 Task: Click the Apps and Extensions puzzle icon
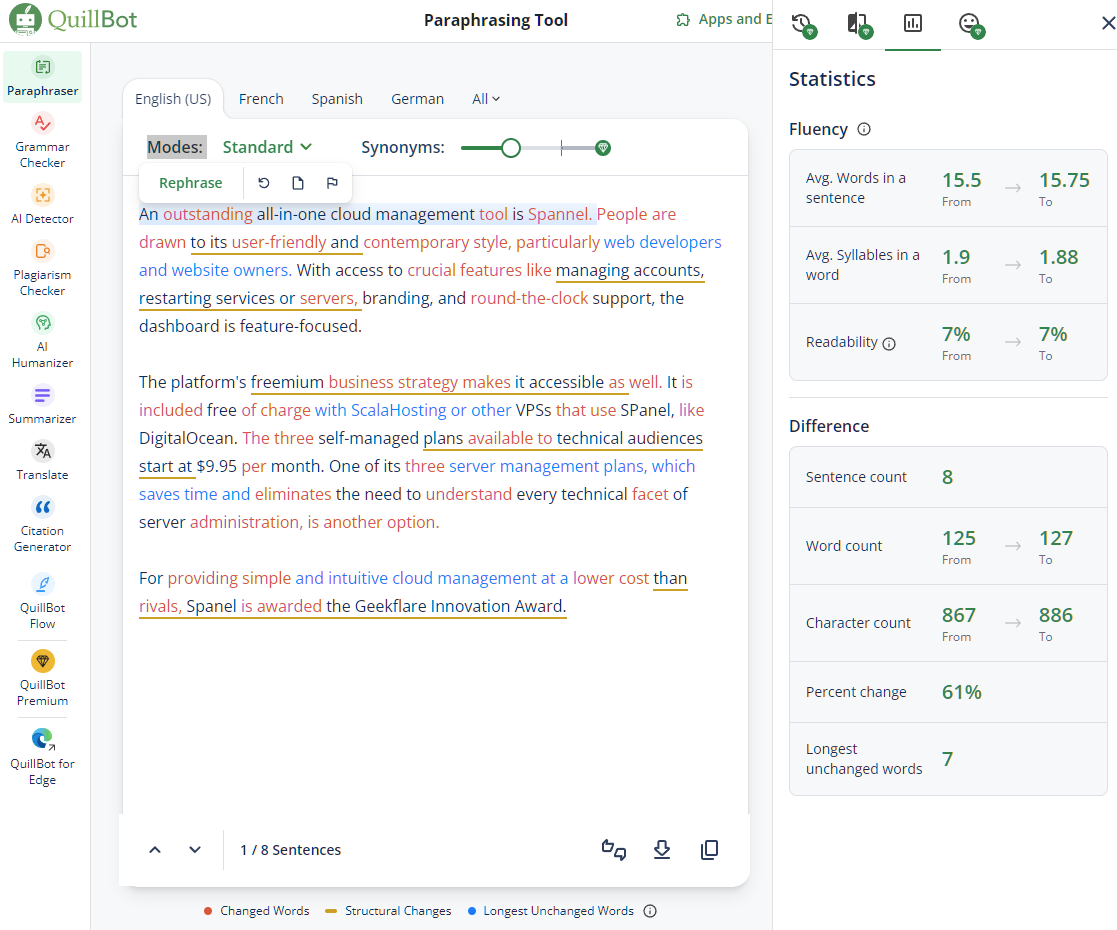[x=683, y=20]
